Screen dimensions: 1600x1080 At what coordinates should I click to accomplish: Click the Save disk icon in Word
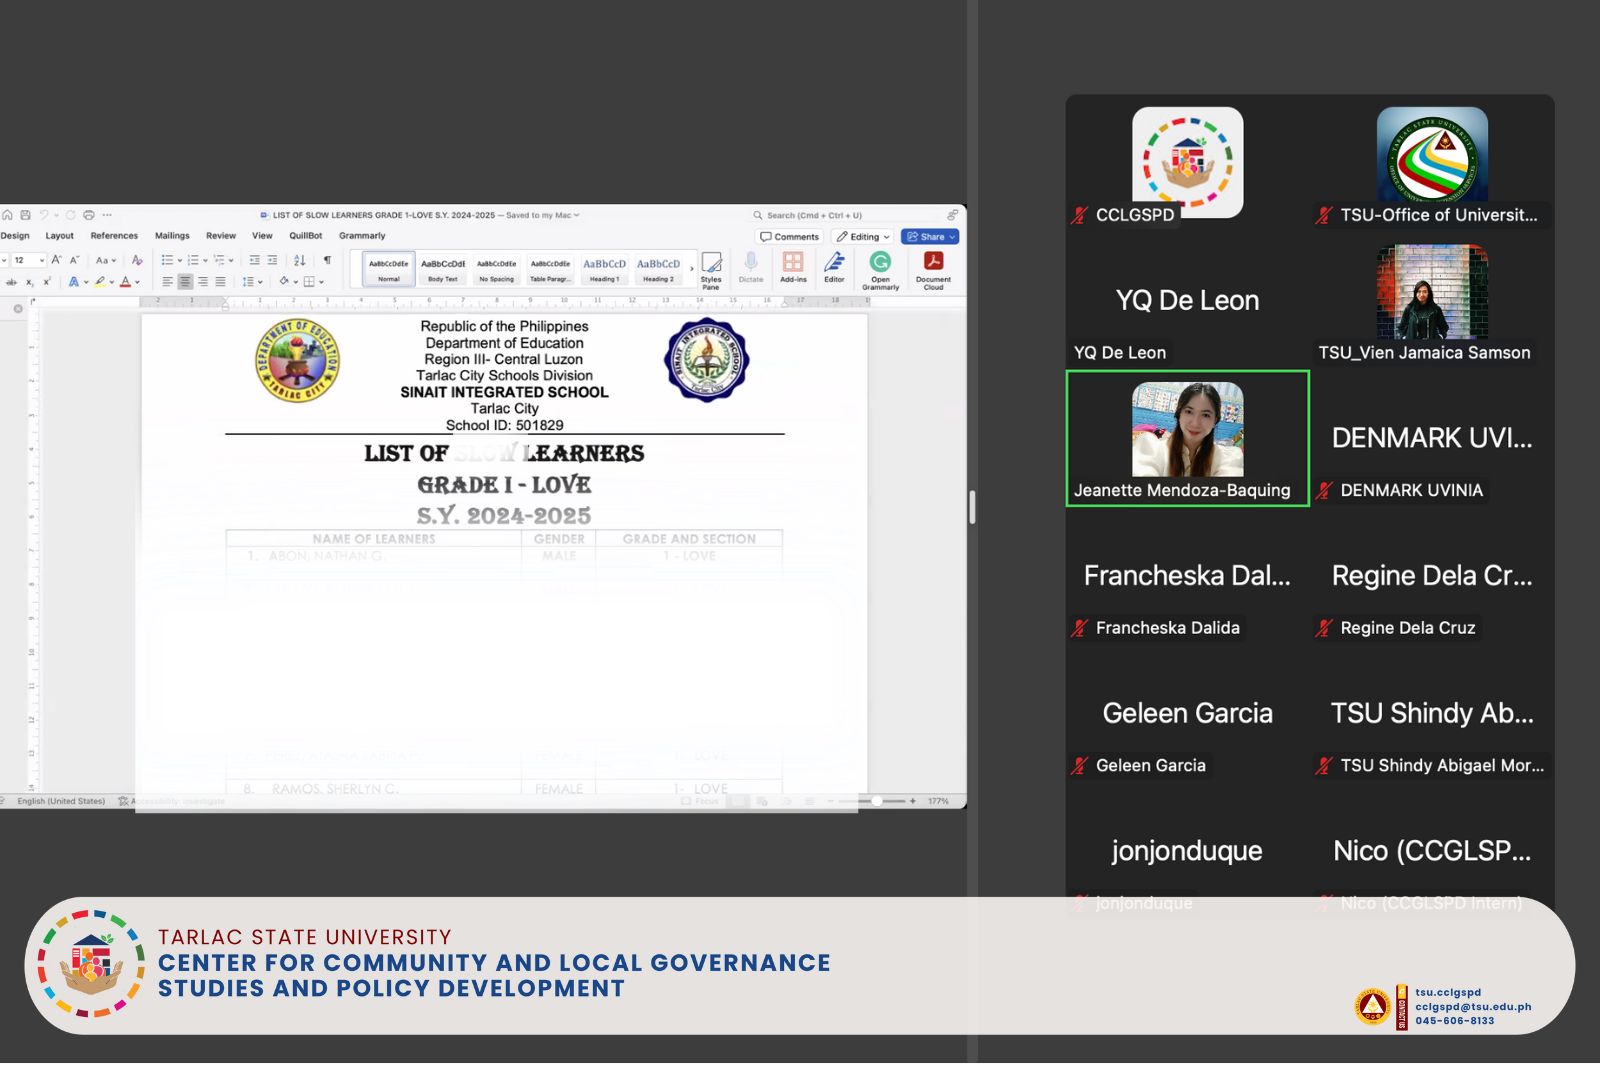tap(25, 215)
